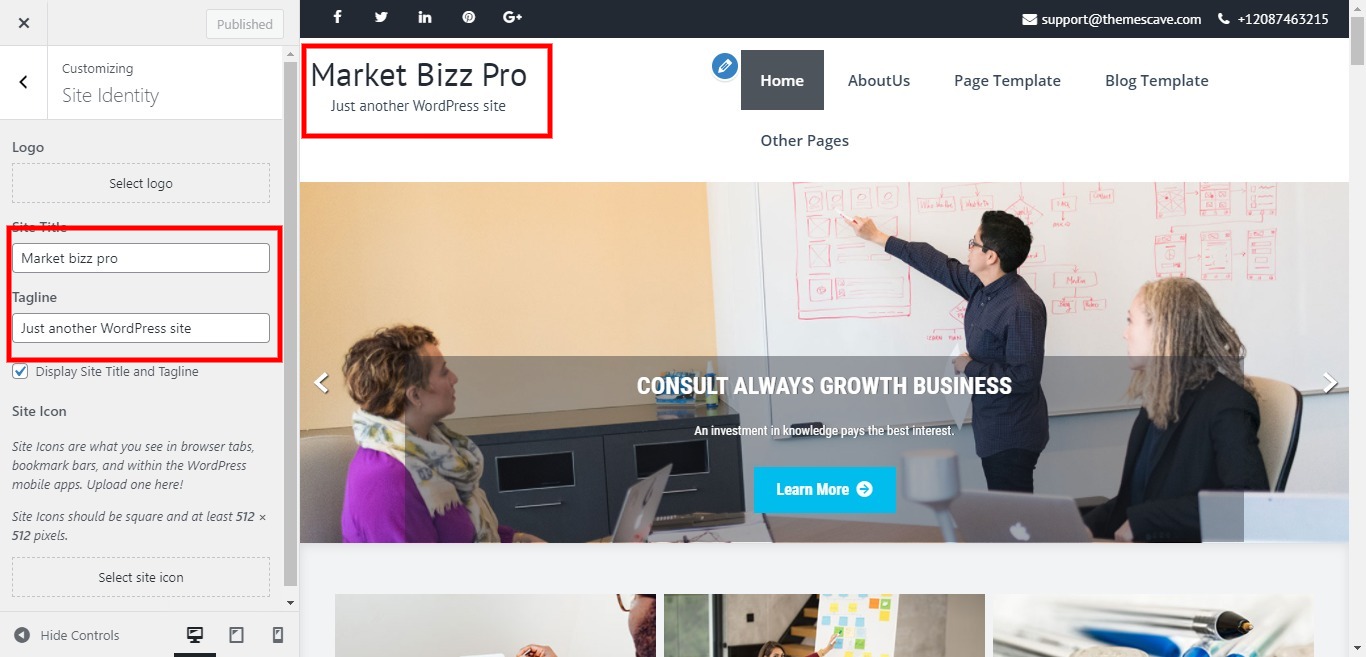Open the Blog Template menu item
This screenshot has height=657, width=1366.
point(1157,80)
